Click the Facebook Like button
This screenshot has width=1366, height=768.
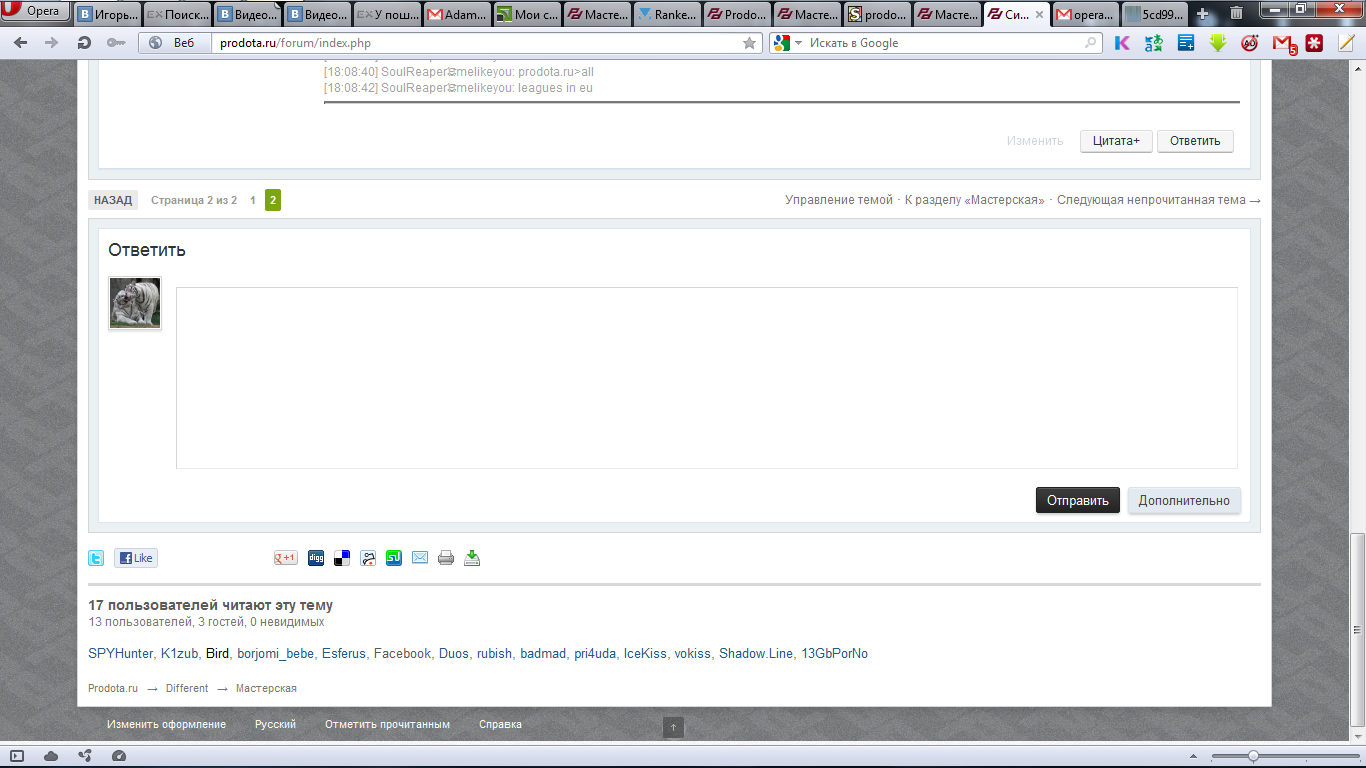point(136,558)
